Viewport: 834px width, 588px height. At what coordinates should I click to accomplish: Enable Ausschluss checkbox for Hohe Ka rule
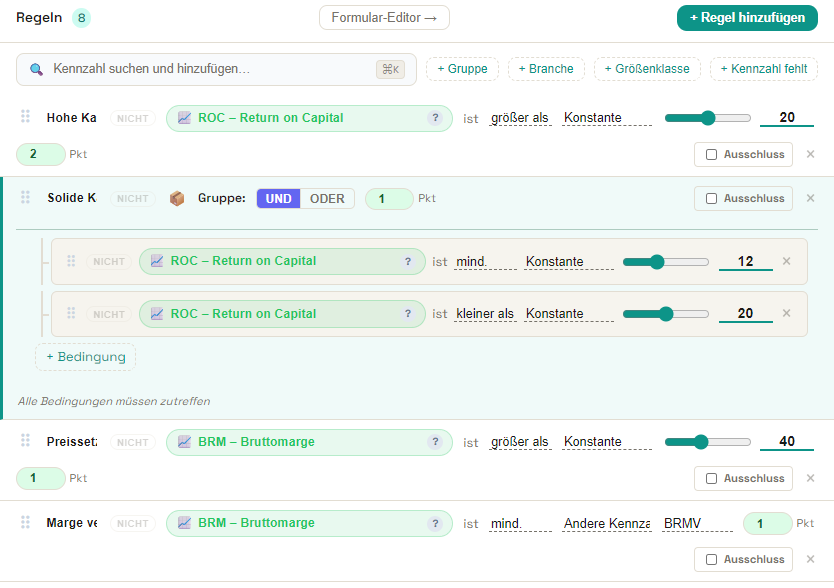click(x=711, y=154)
